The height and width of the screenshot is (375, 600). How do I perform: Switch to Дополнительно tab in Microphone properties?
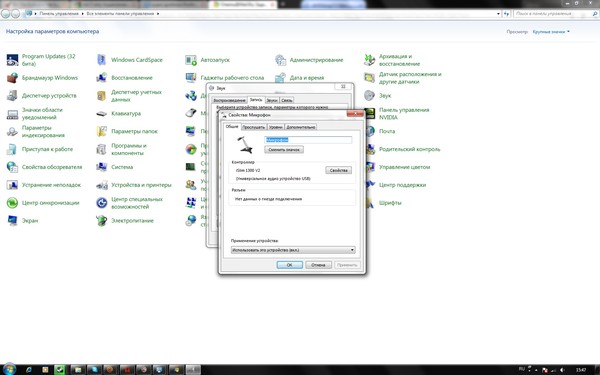point(301,127)
